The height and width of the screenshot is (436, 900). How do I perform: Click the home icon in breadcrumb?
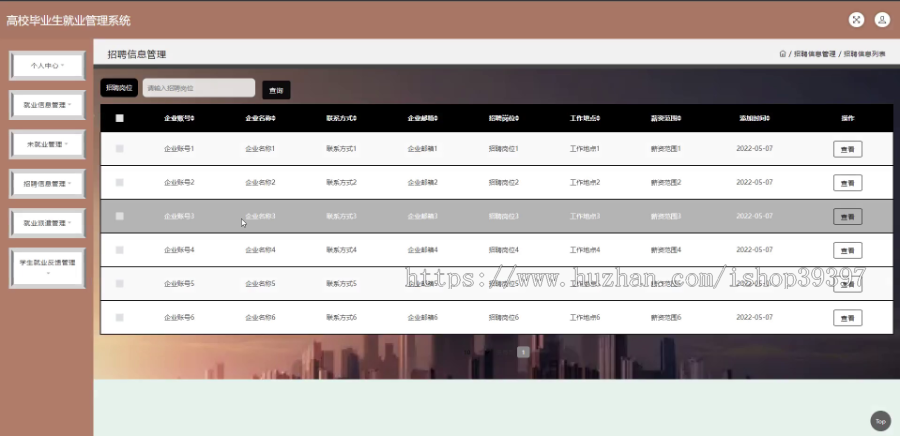[782, 54]
